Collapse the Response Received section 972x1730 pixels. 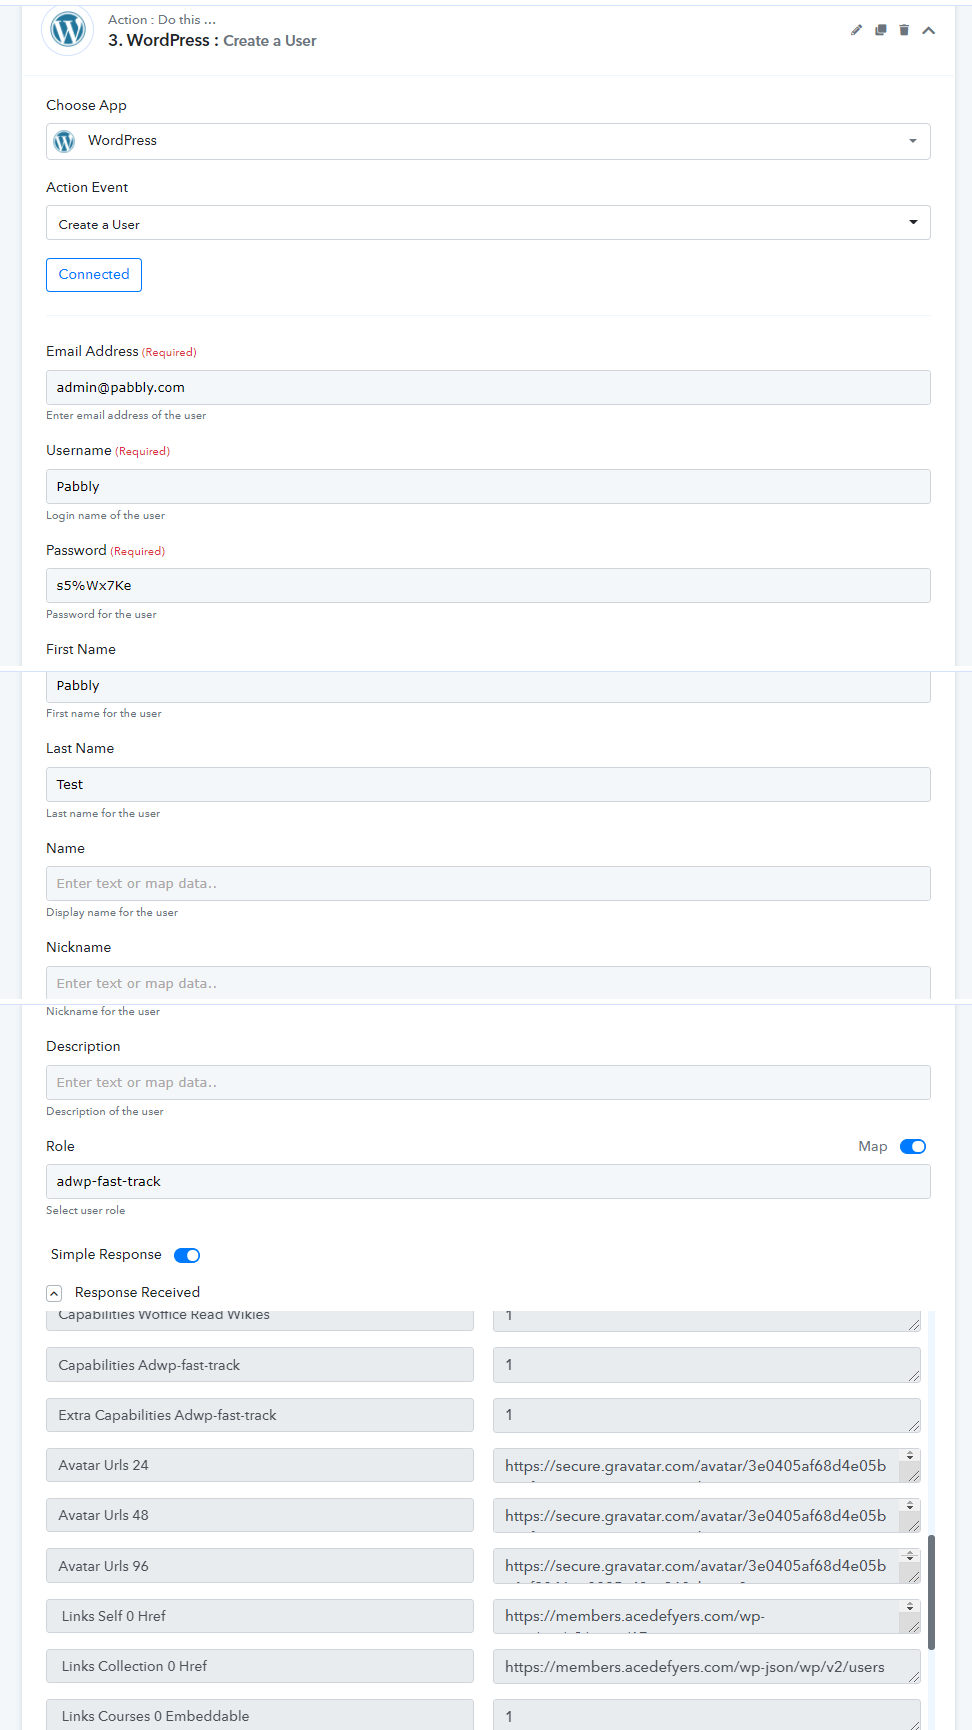pos(54,1293)
